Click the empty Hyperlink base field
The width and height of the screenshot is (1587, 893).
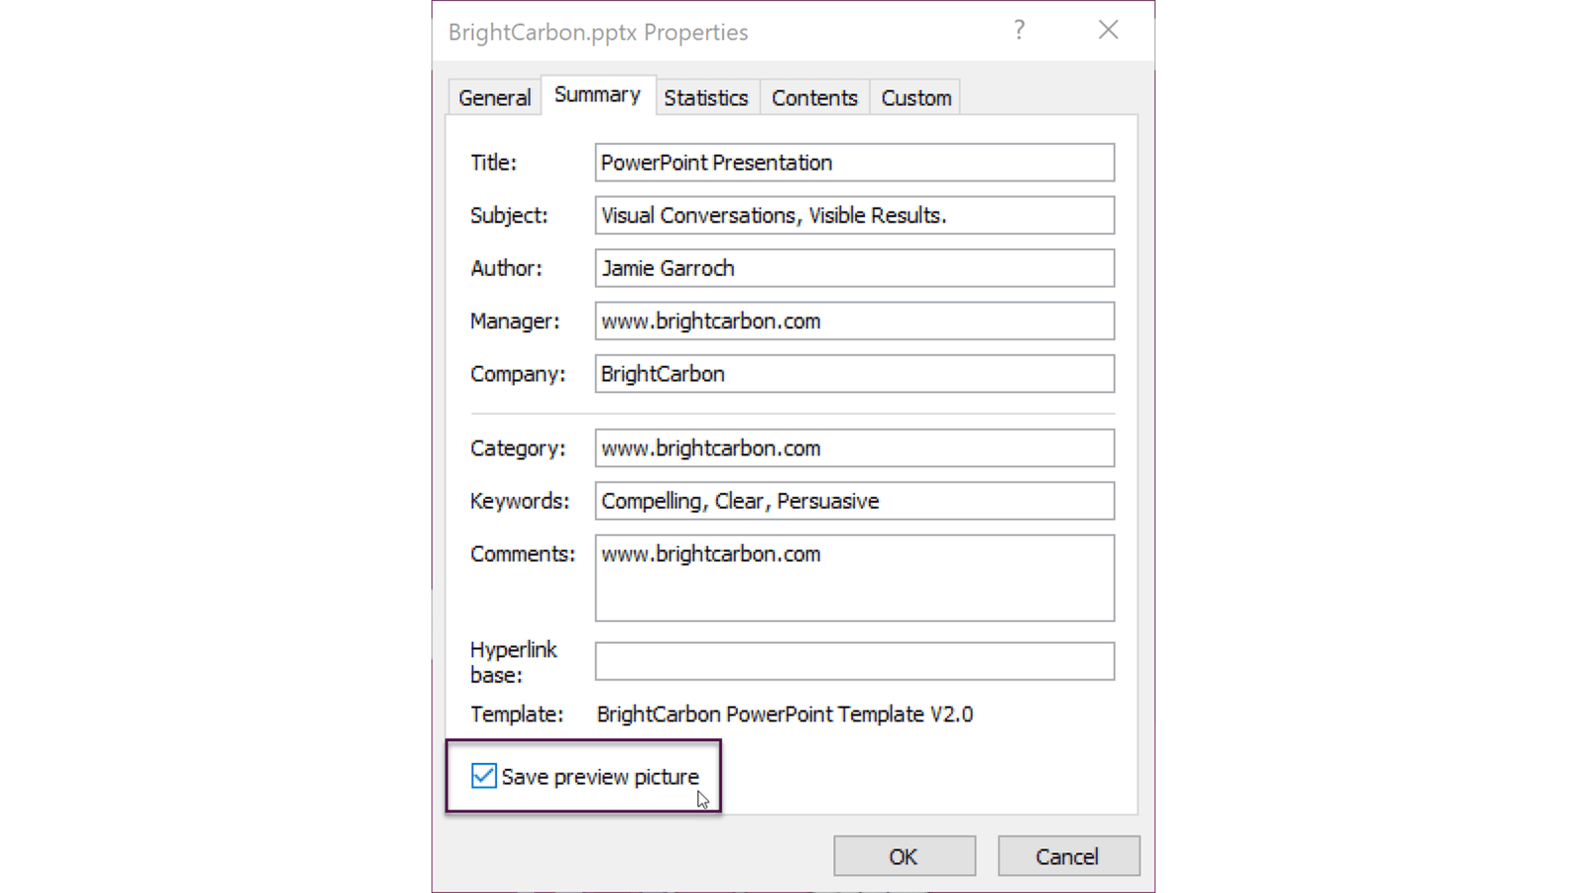click(x=854, y=661)
